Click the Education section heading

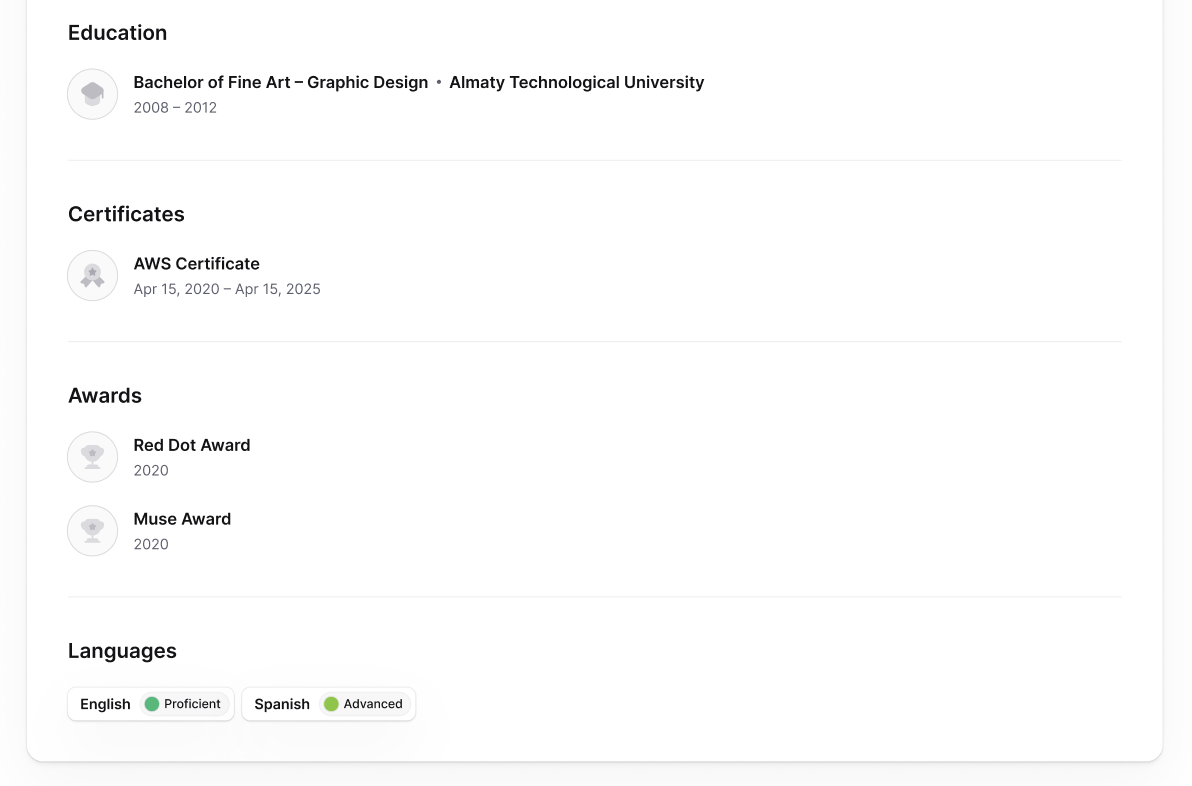coord(117,33)
